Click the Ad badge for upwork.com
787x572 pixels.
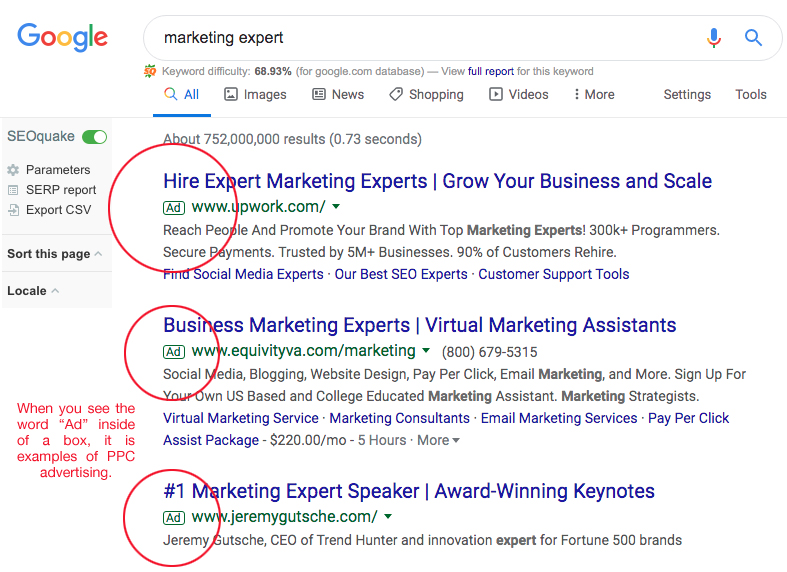pyautogui.click(x=174, y=208)
